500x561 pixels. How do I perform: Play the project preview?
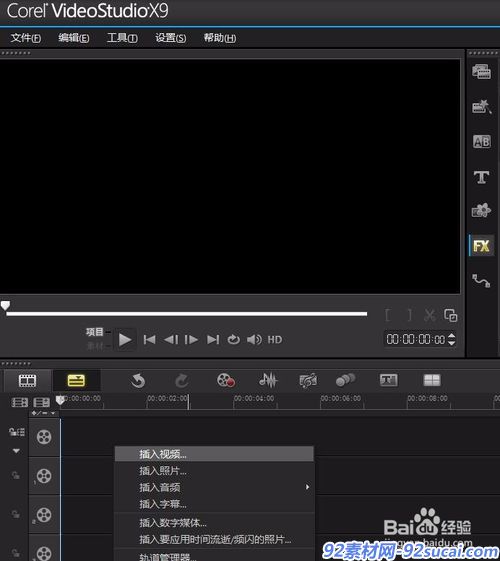pyautogui.click(x=125, y=340)
